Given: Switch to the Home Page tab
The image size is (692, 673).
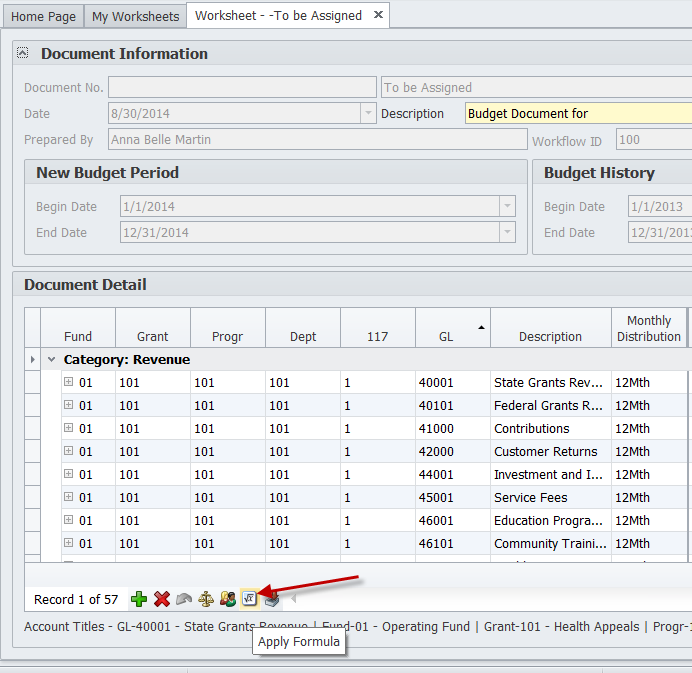Looking at the screenshot, I should [43, 16].
